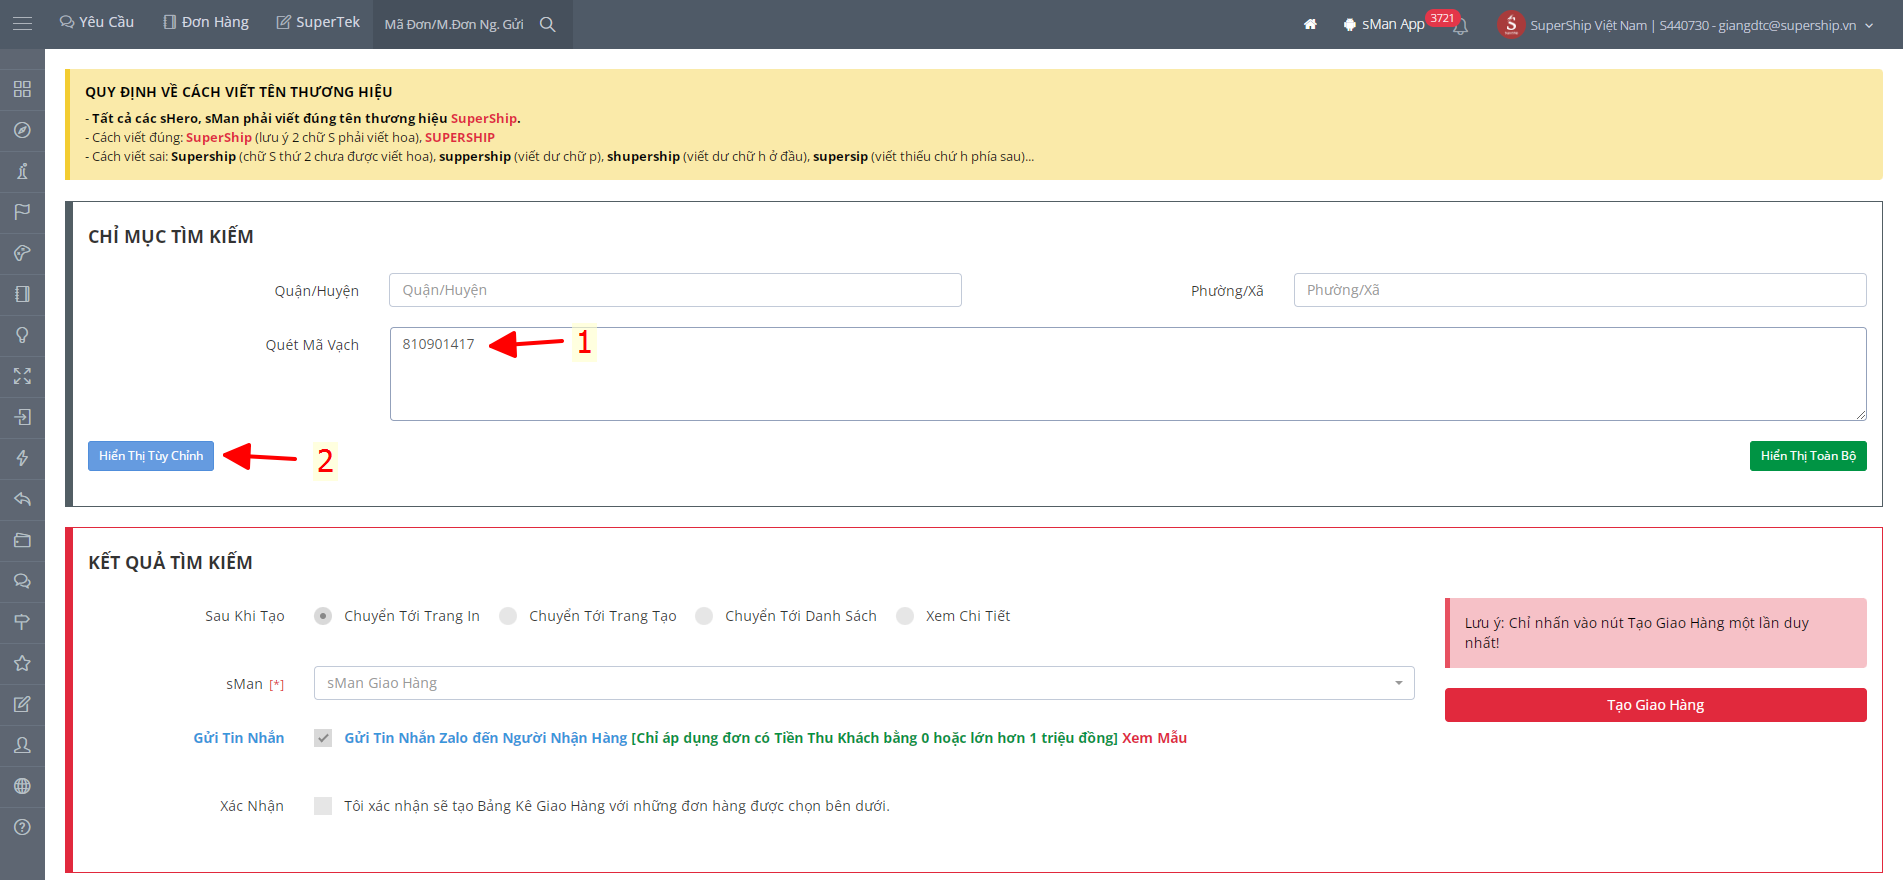Click the 'CHỈ MỤC TÌM KIẾM' heading
Image resolution: width=1903 pixels, height=880 pixels.
point(171,237)
